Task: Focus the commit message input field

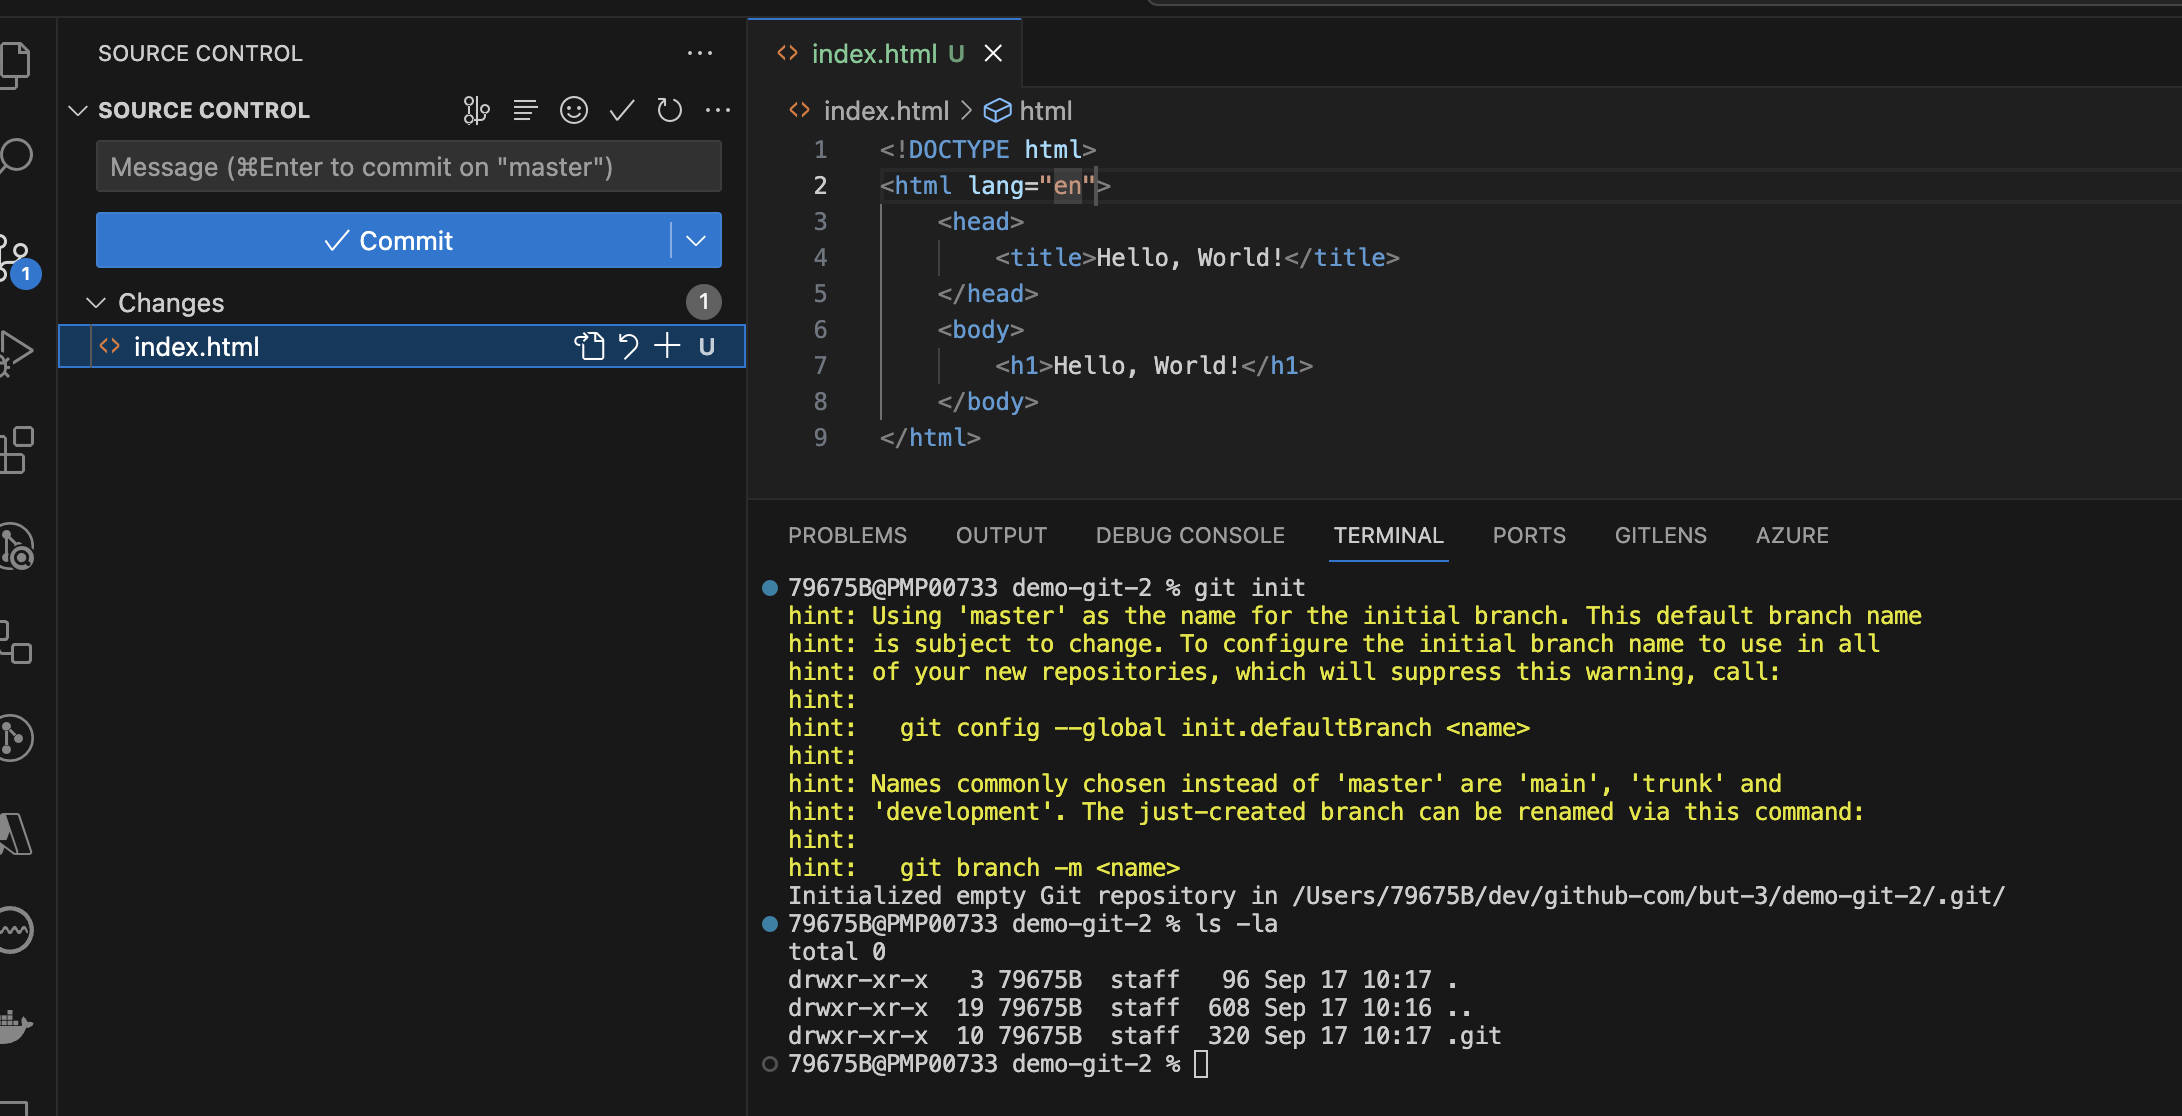Action: point(408,166)
